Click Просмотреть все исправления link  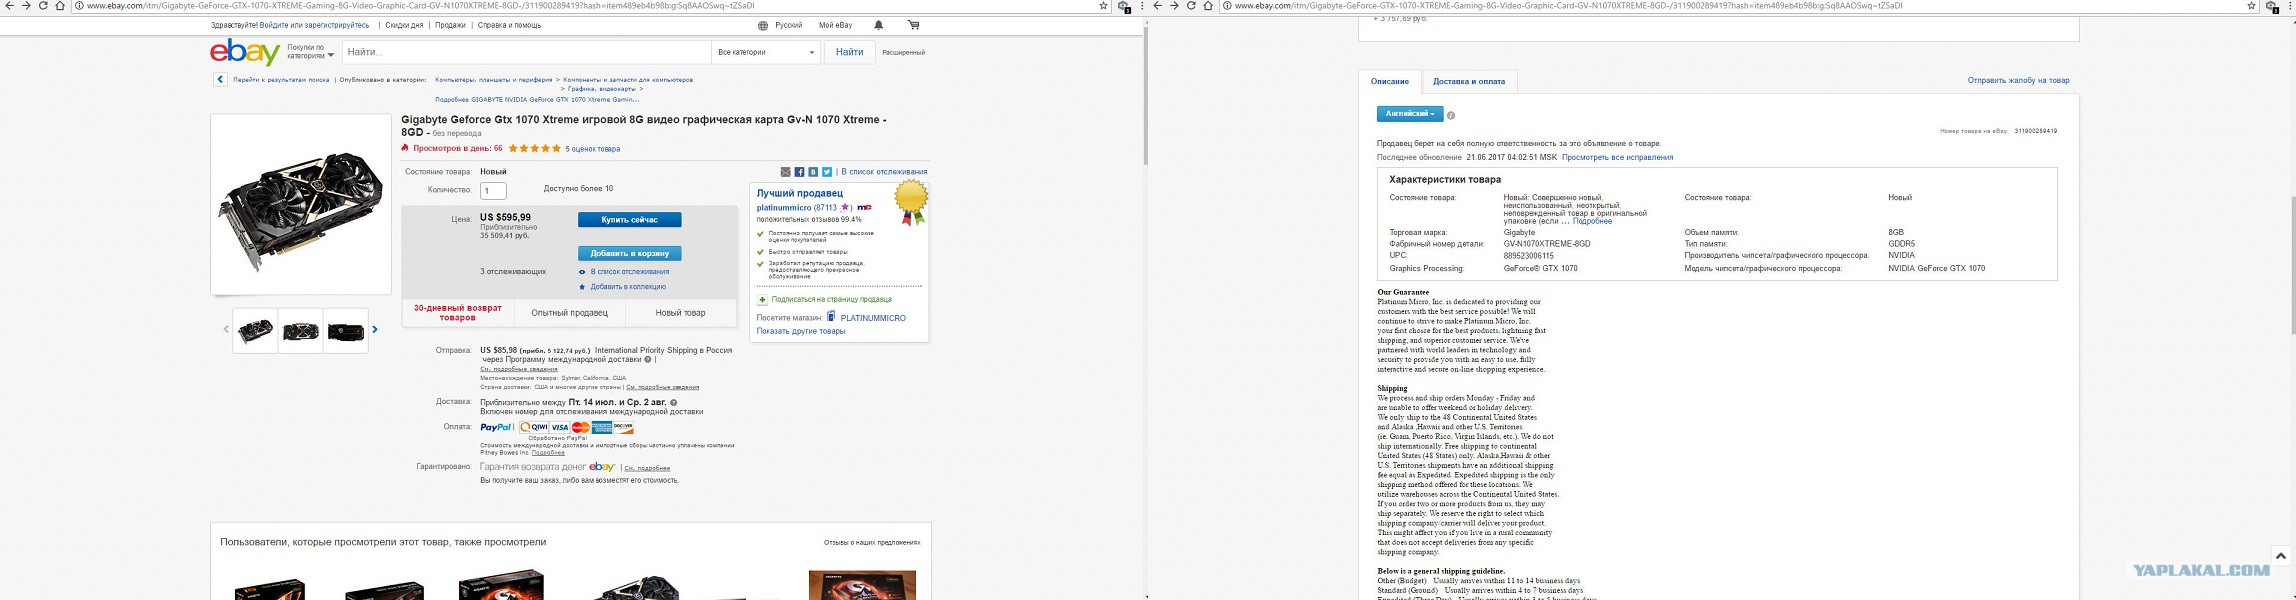point(1617,157)
